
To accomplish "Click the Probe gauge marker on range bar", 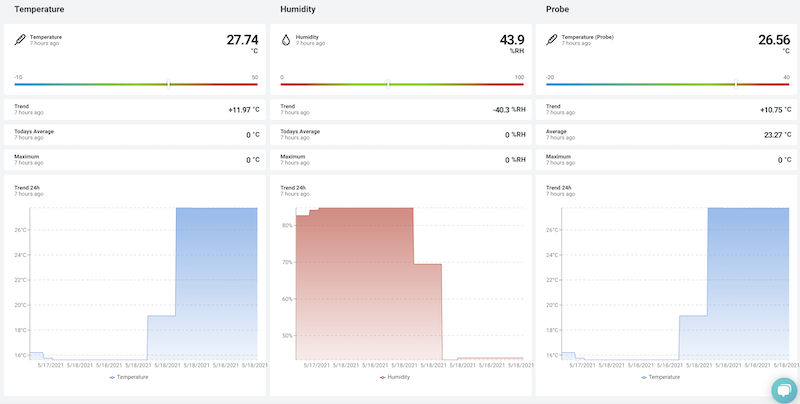I will coord(736,84).
